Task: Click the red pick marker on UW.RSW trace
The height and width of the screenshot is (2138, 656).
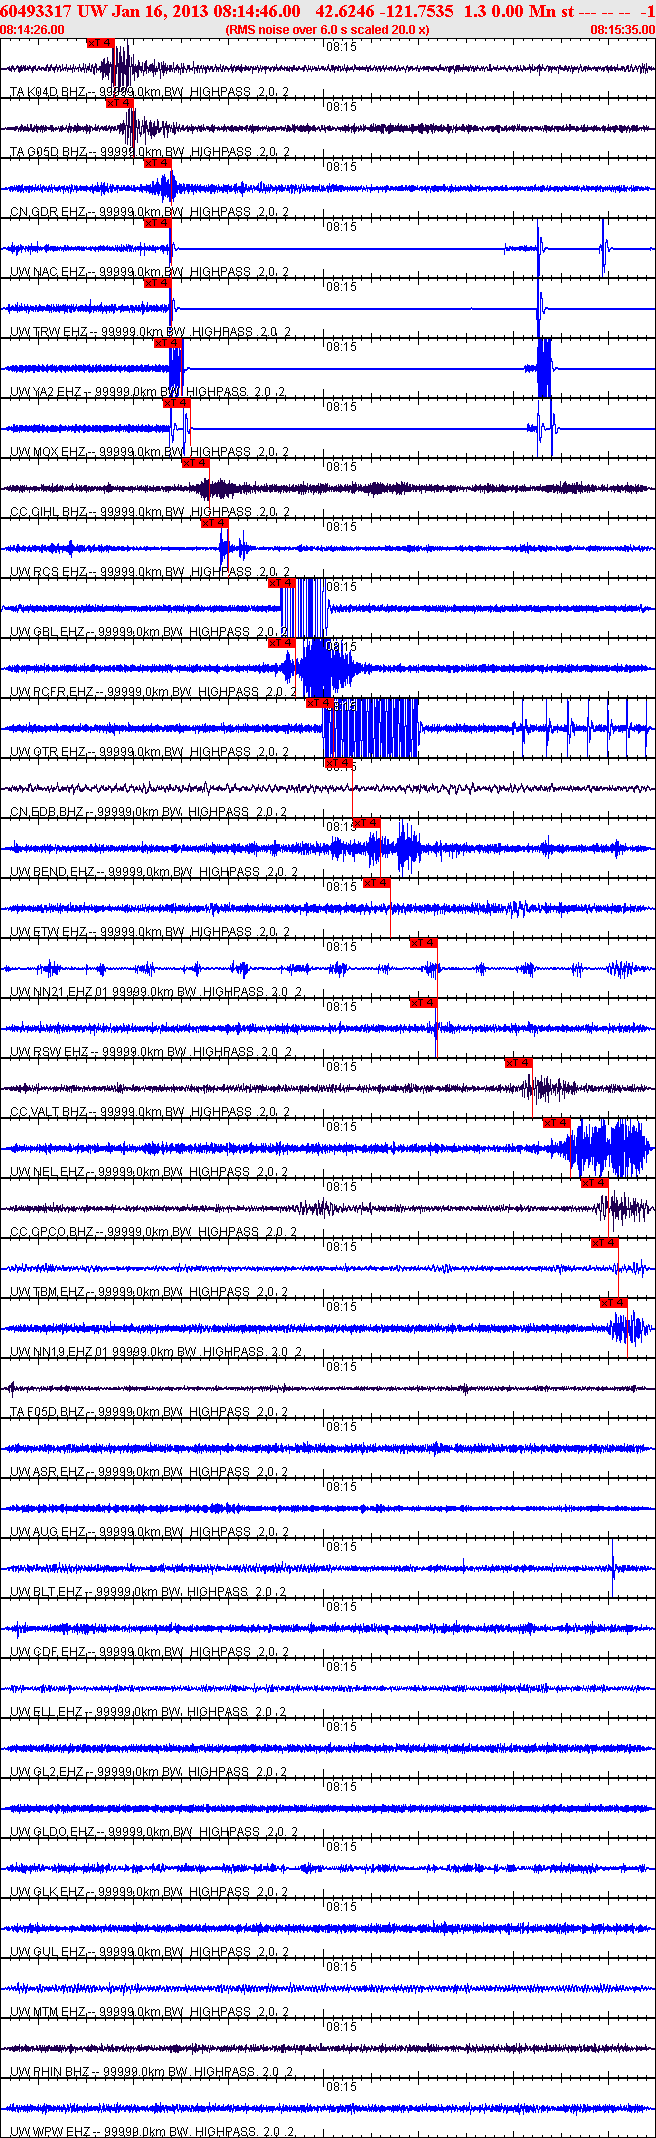Action: coord(424,1003)
